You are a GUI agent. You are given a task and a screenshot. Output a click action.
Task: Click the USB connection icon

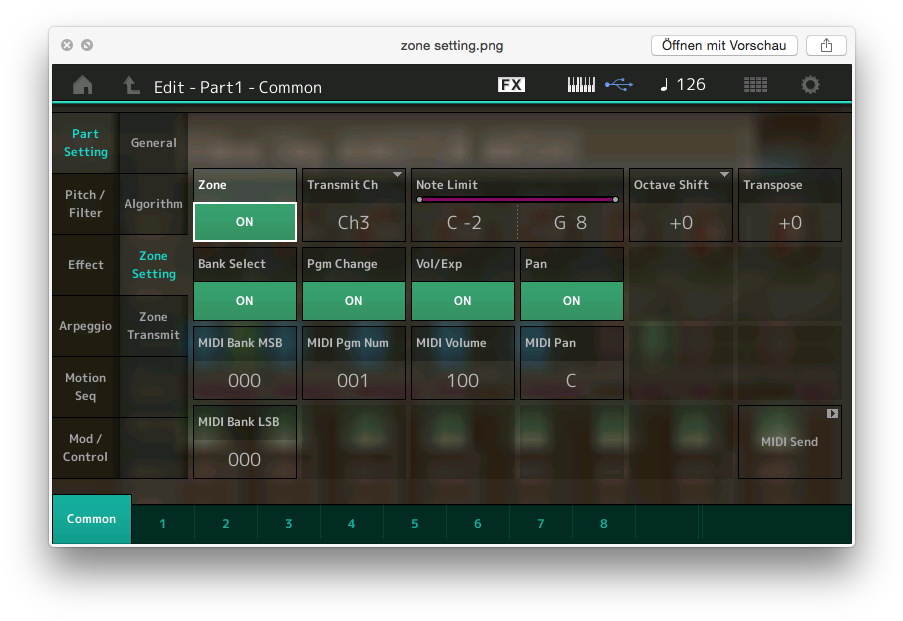coord(619,85)
